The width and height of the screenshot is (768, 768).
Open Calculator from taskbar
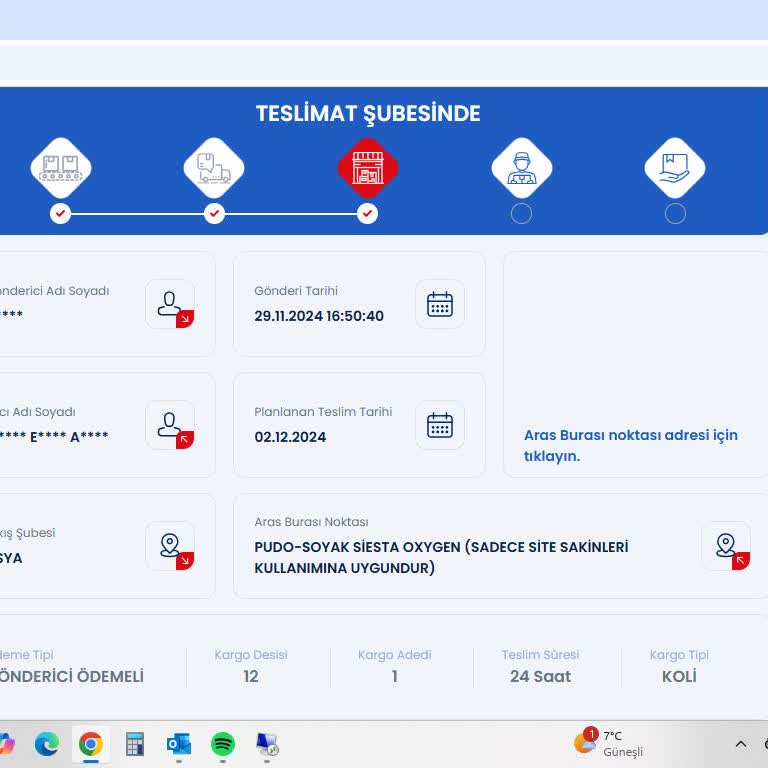click(135, 744)
